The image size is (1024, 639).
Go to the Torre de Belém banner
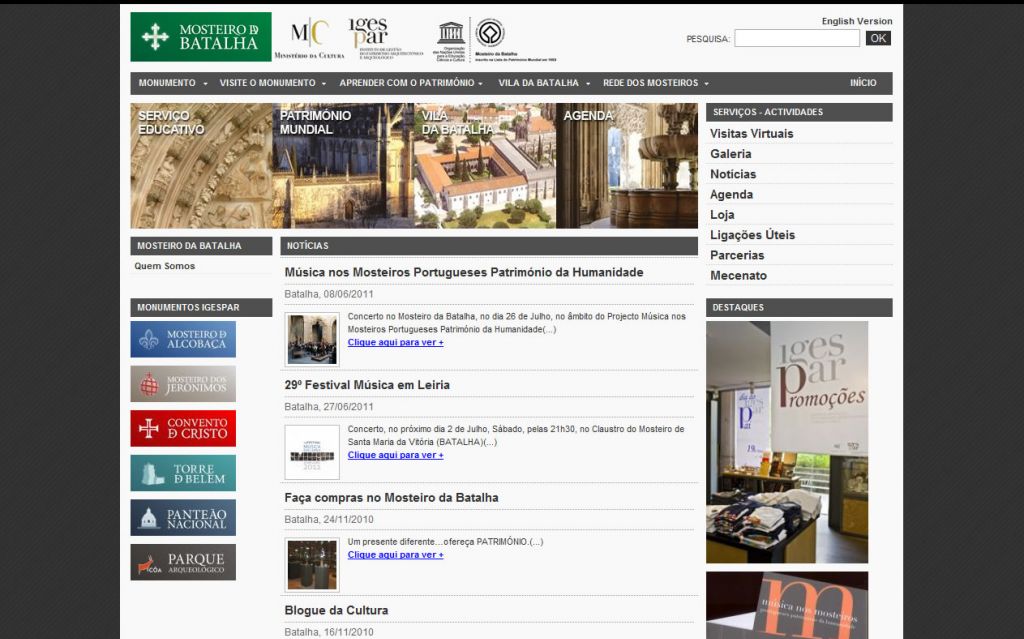click(183, 473)
